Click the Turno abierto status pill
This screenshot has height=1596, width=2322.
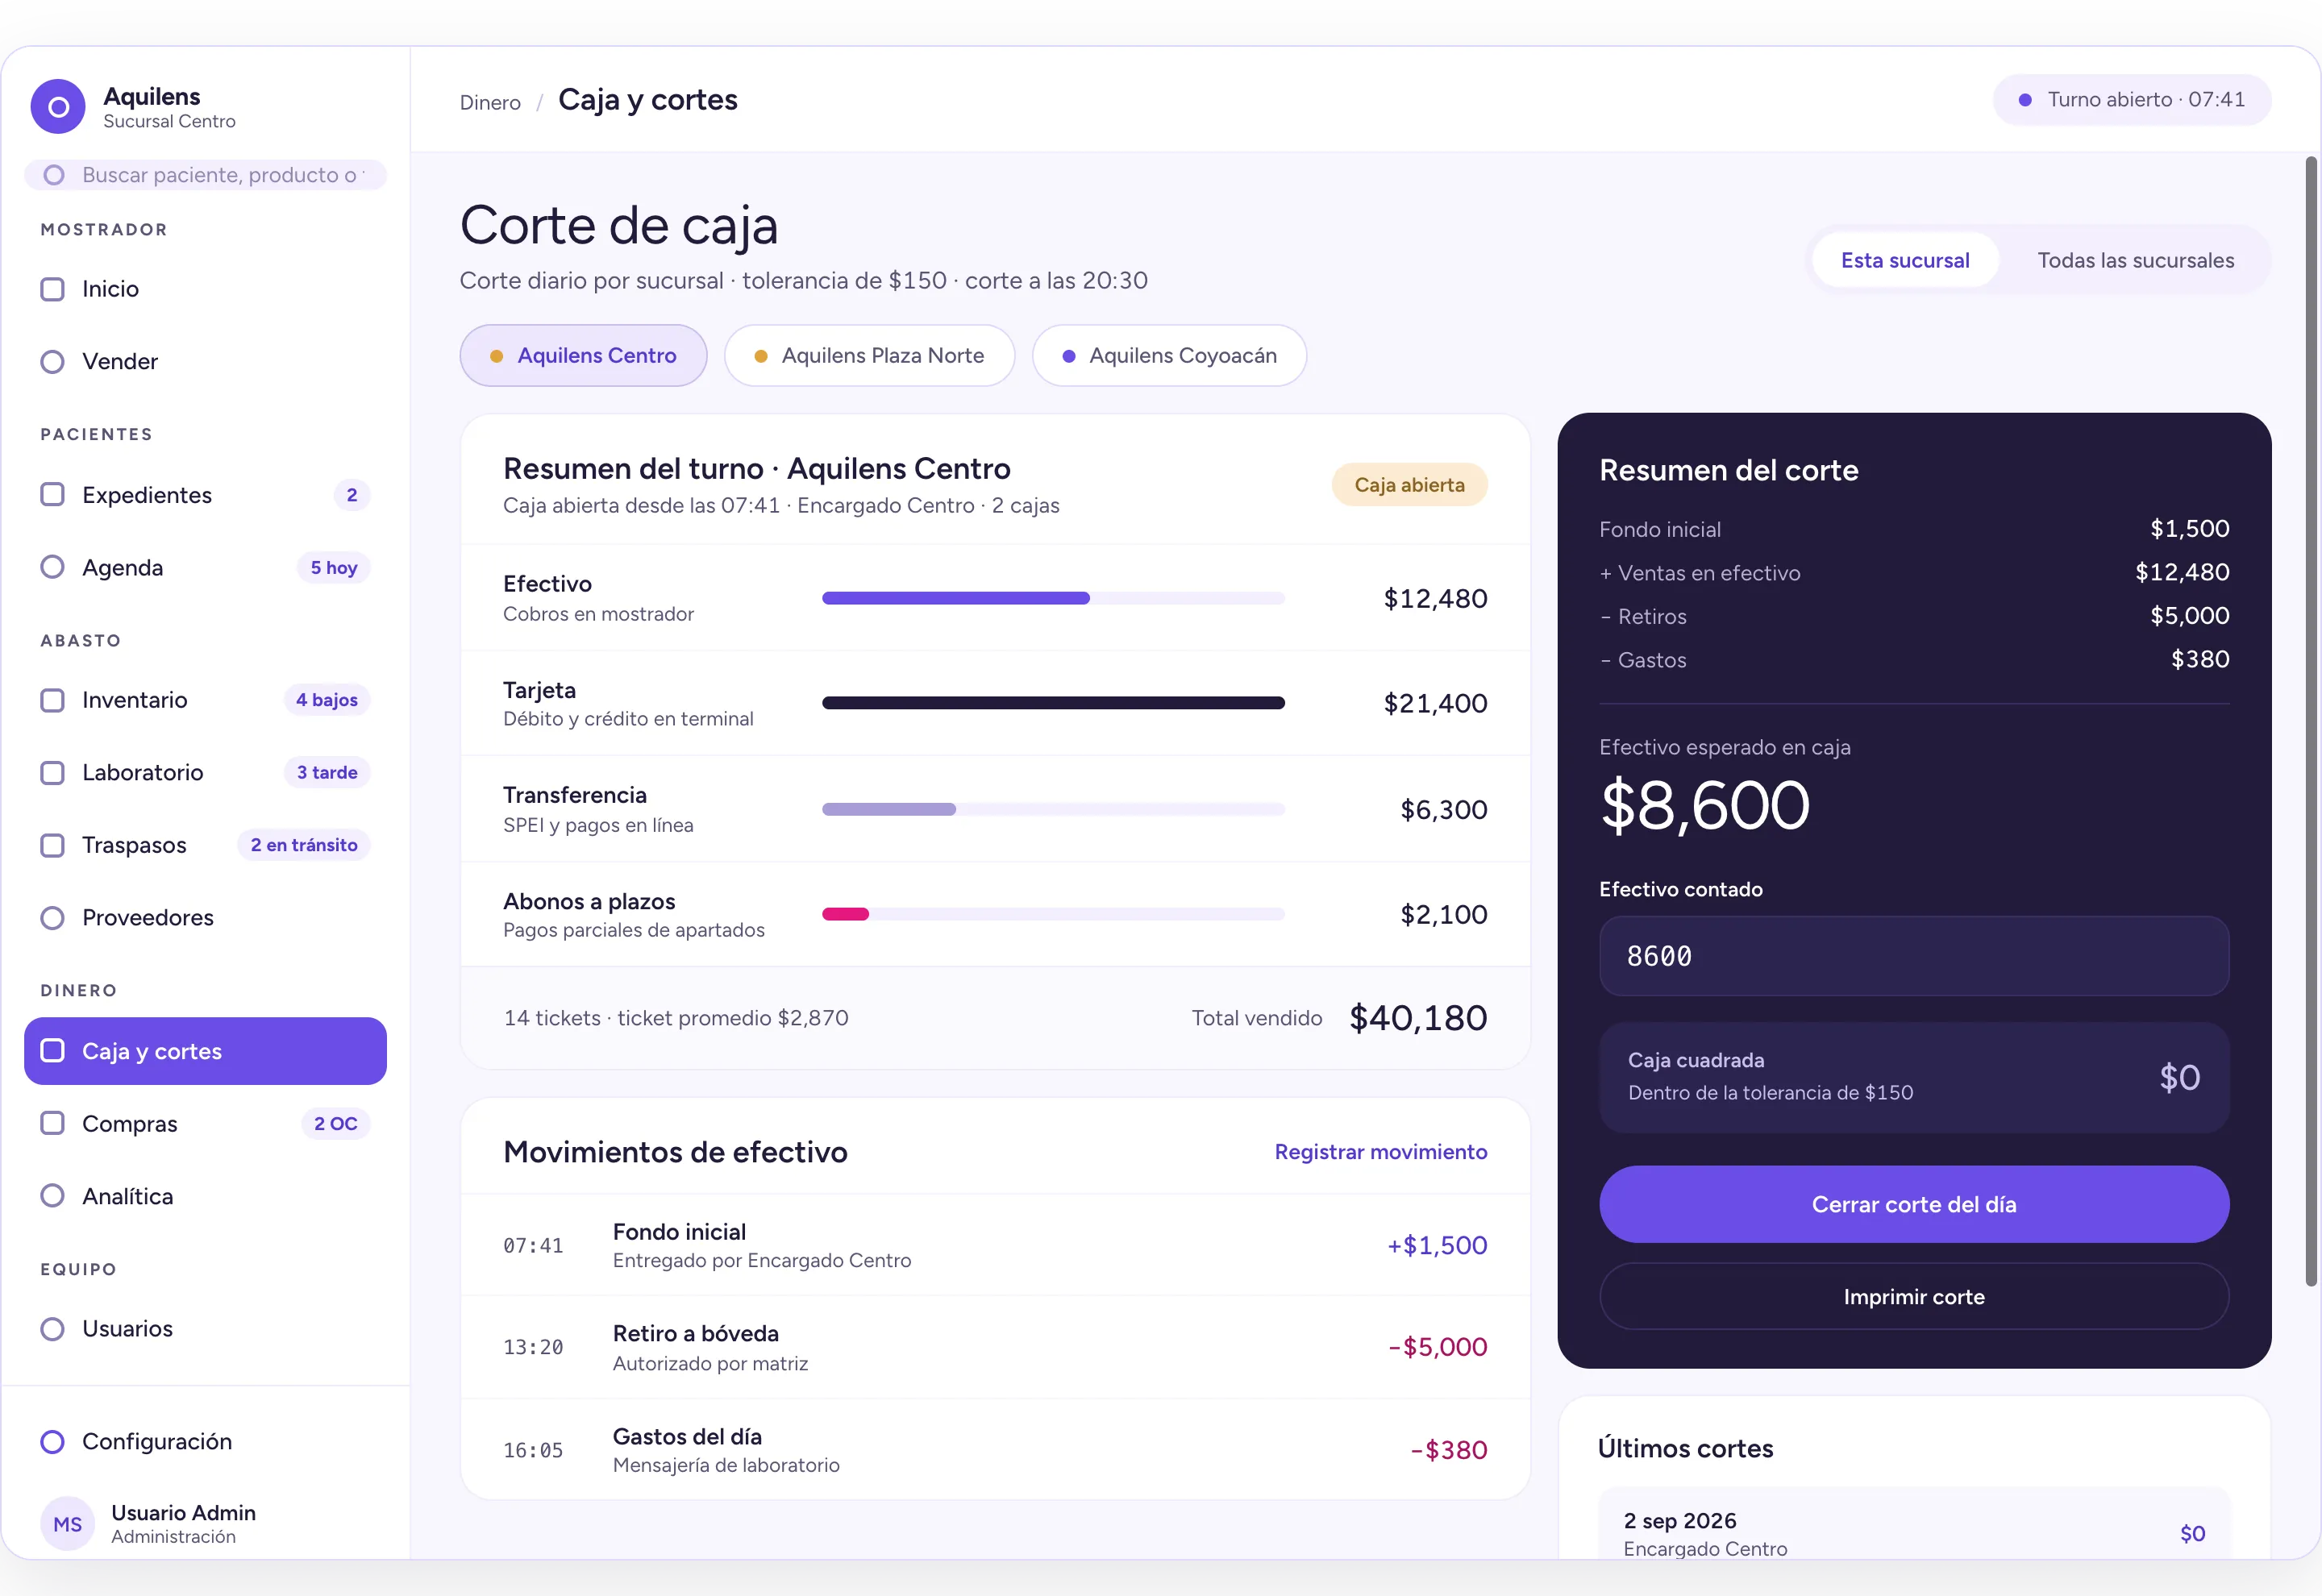point(2131,99)
